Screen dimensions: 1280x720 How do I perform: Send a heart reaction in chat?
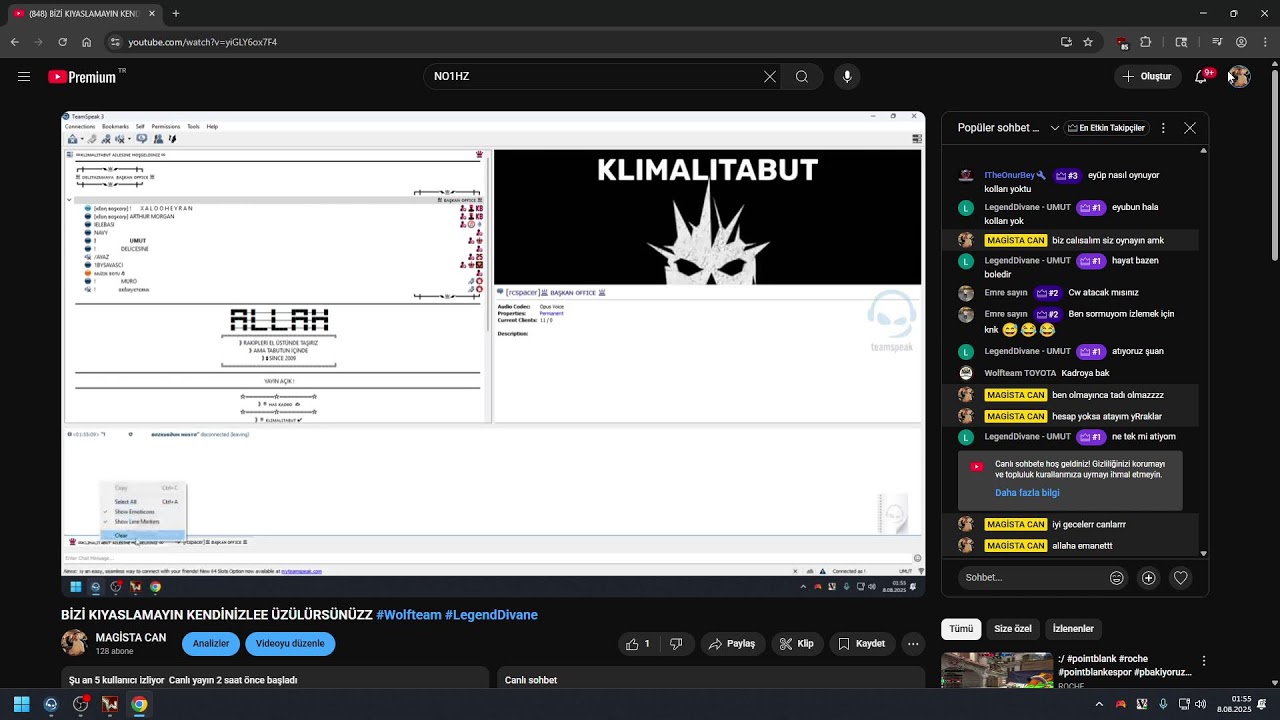click(x=1181, y=577)
